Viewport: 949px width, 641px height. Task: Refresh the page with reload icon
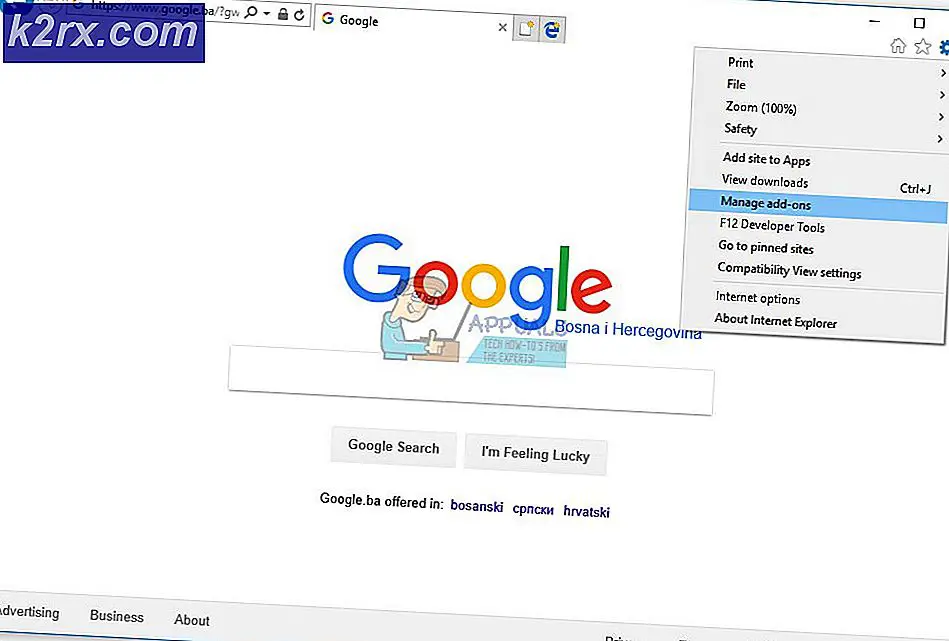(x=300, y=15)
